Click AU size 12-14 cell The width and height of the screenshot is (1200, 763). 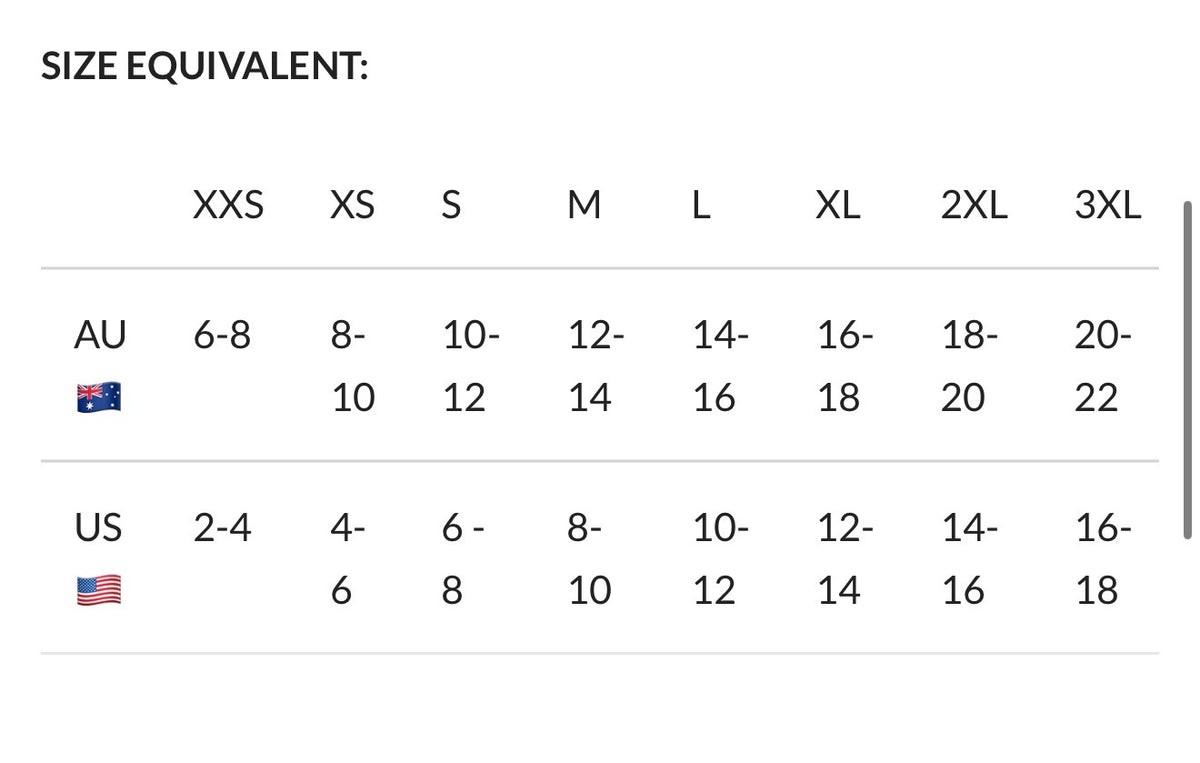(x=596, y=366)
